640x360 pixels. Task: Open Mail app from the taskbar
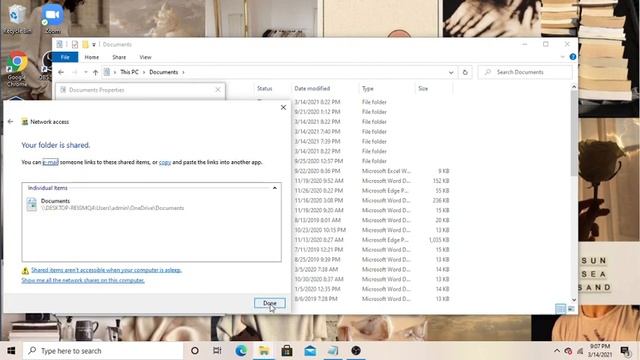pos(310,351)
